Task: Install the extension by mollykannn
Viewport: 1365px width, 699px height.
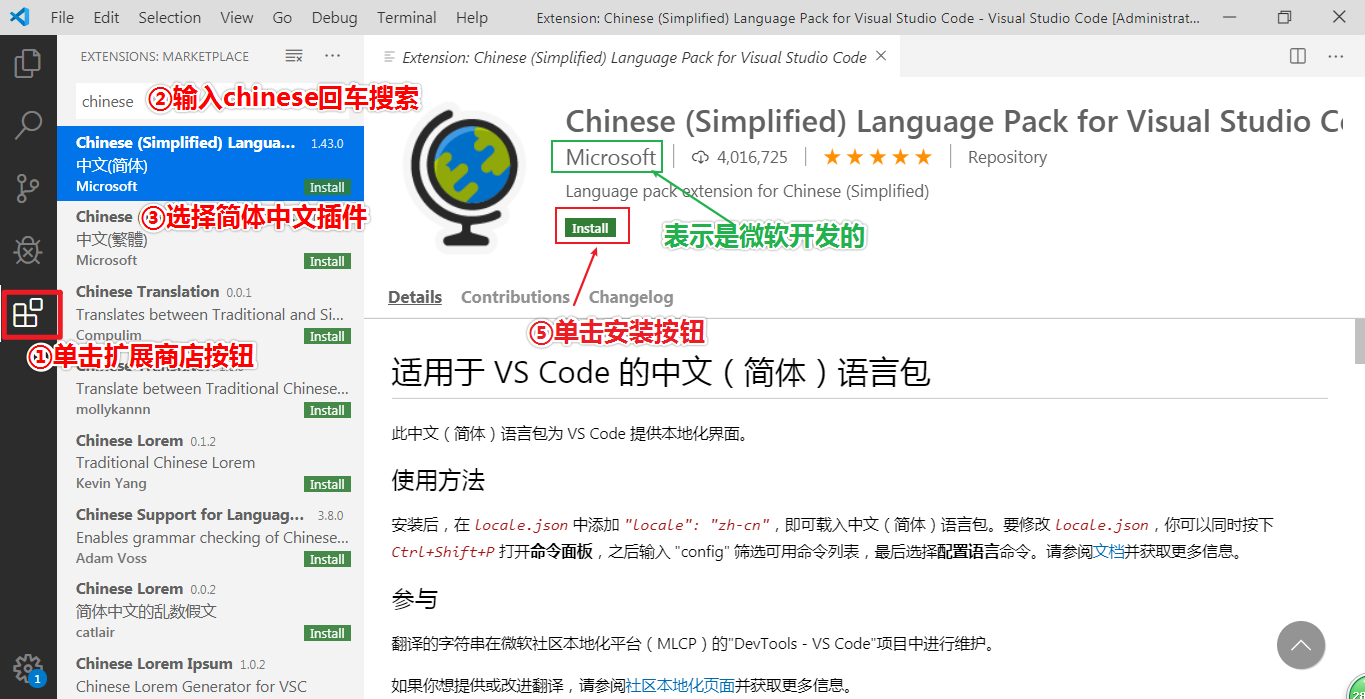Action: click(327, 410)
